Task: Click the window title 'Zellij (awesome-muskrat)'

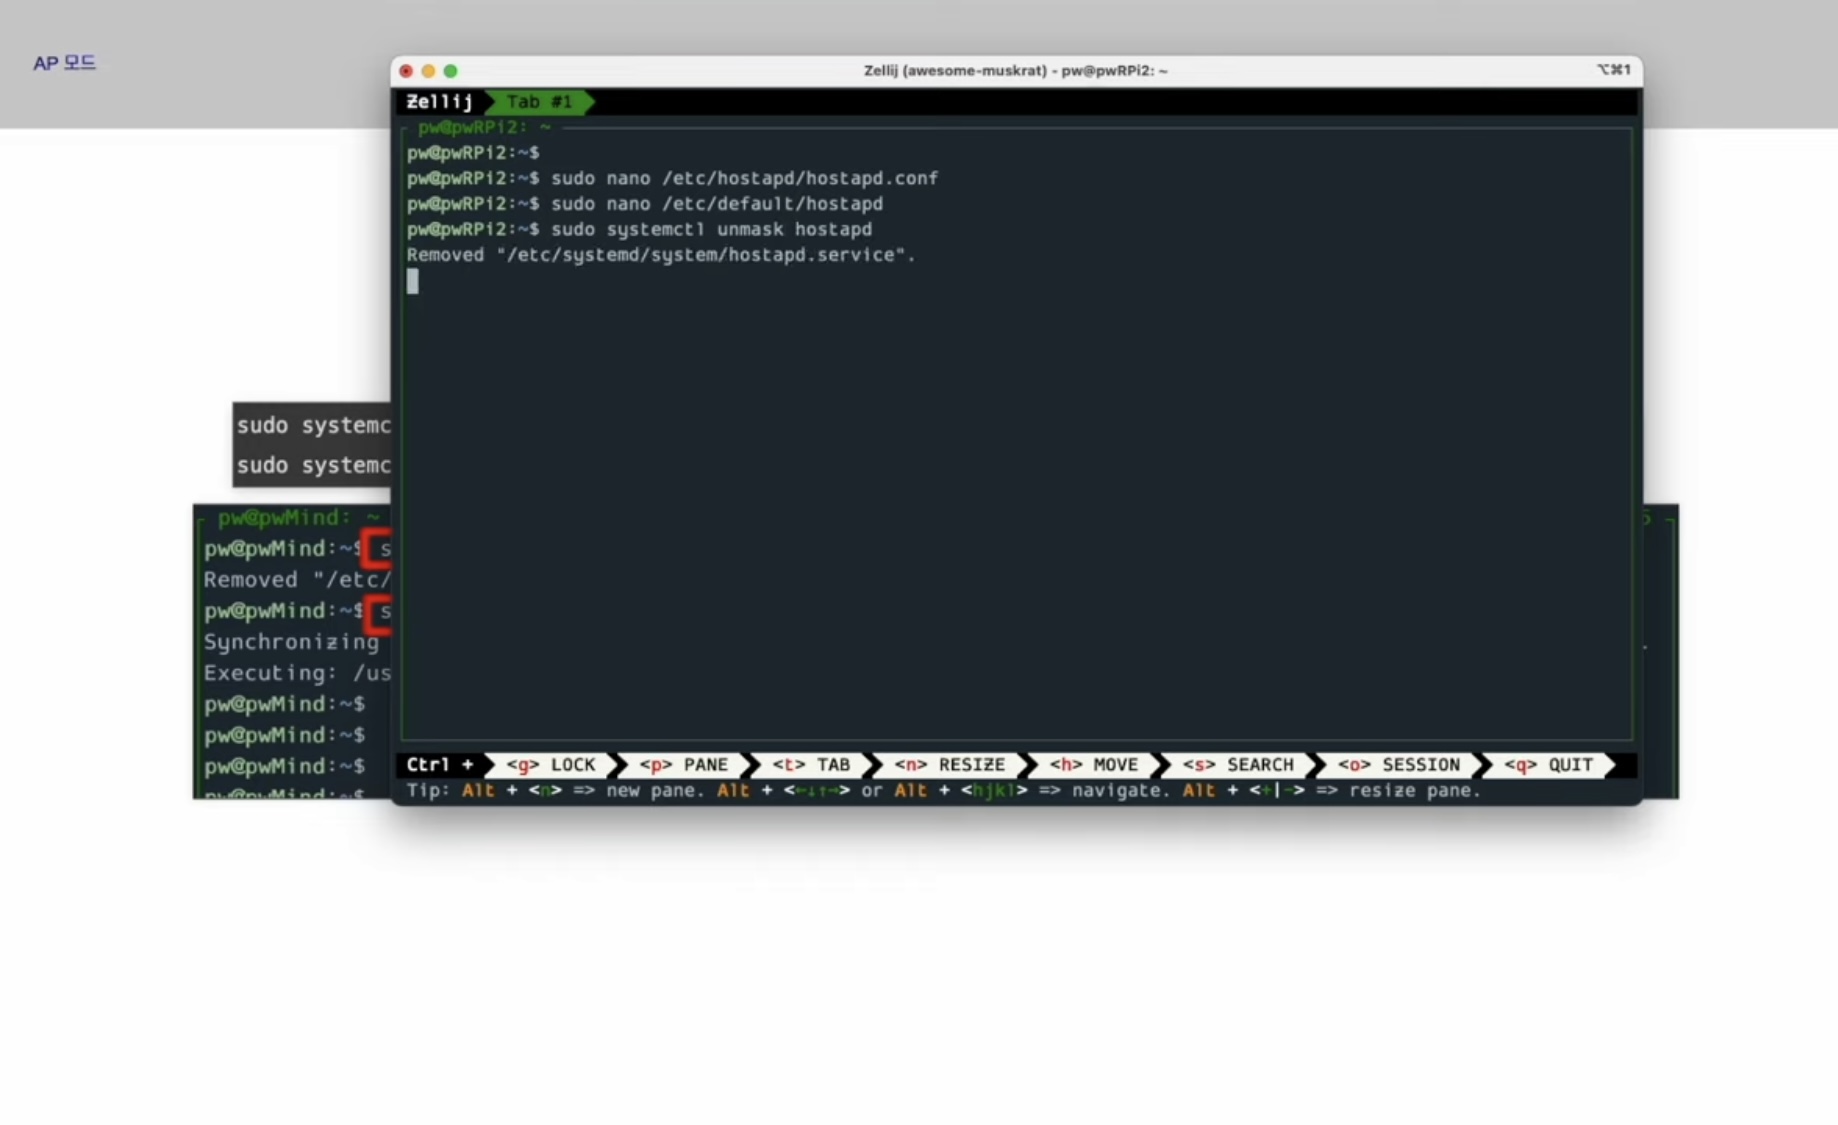Action: [1015, 71]
